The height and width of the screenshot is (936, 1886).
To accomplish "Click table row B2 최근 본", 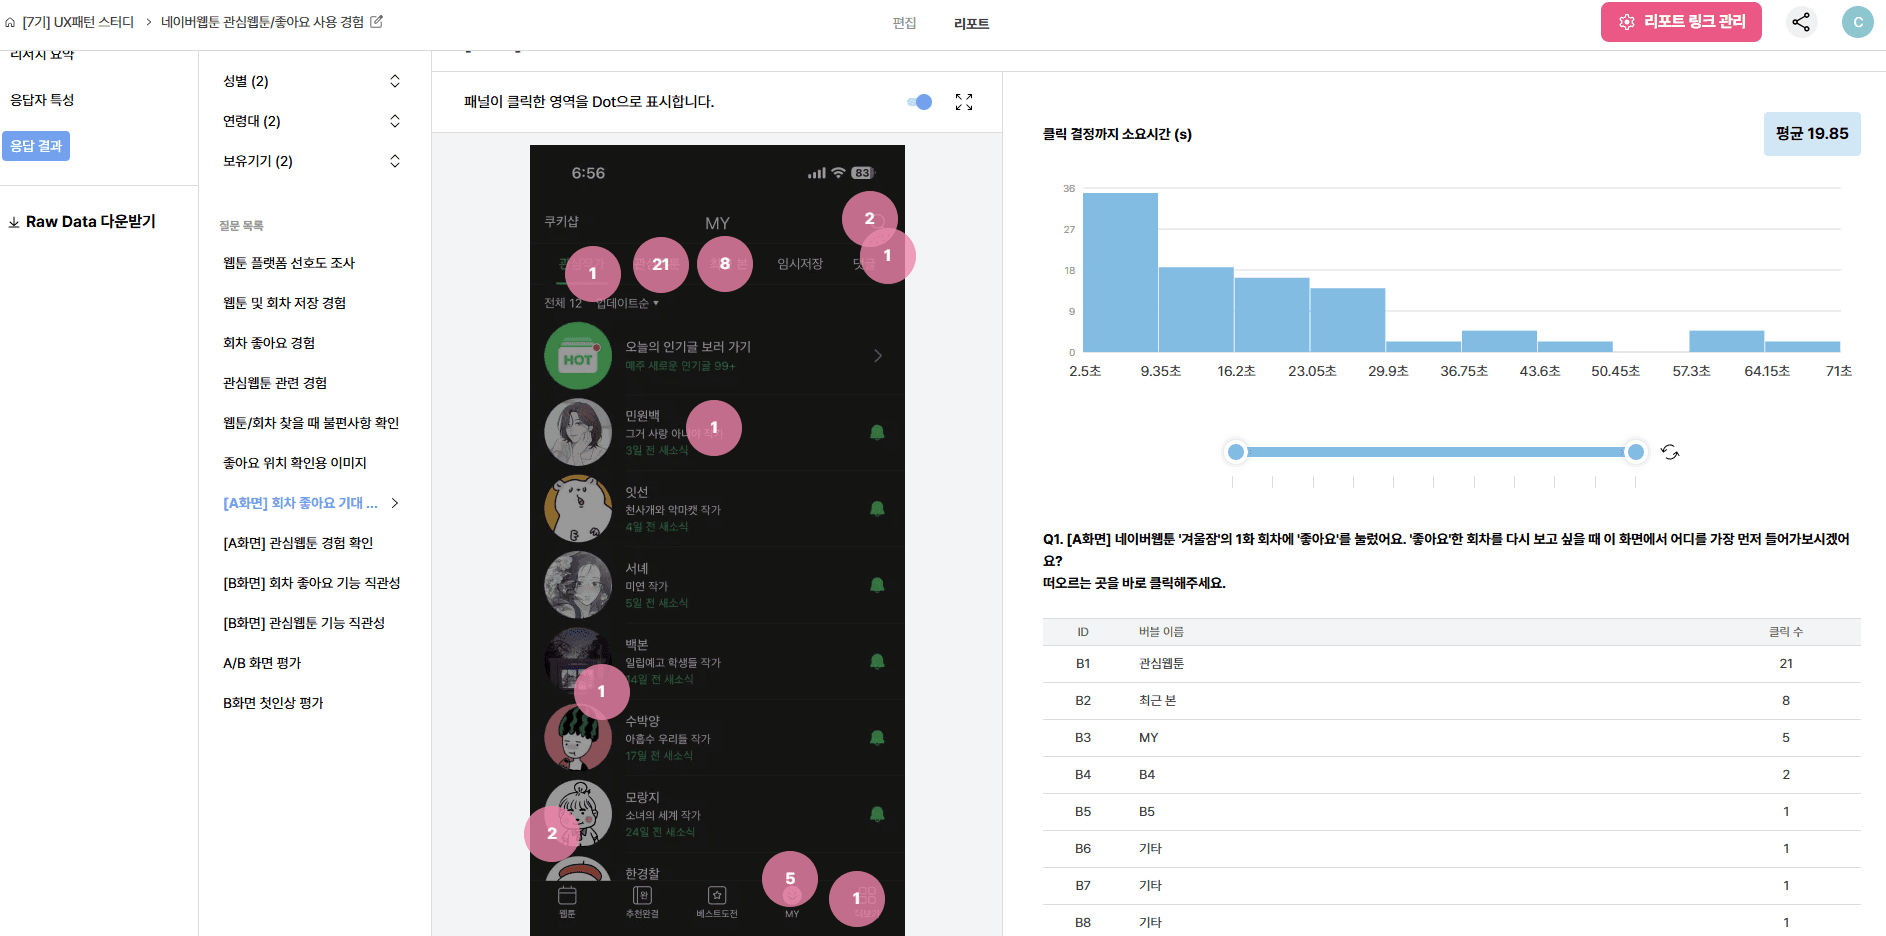I will point(1451,701).
